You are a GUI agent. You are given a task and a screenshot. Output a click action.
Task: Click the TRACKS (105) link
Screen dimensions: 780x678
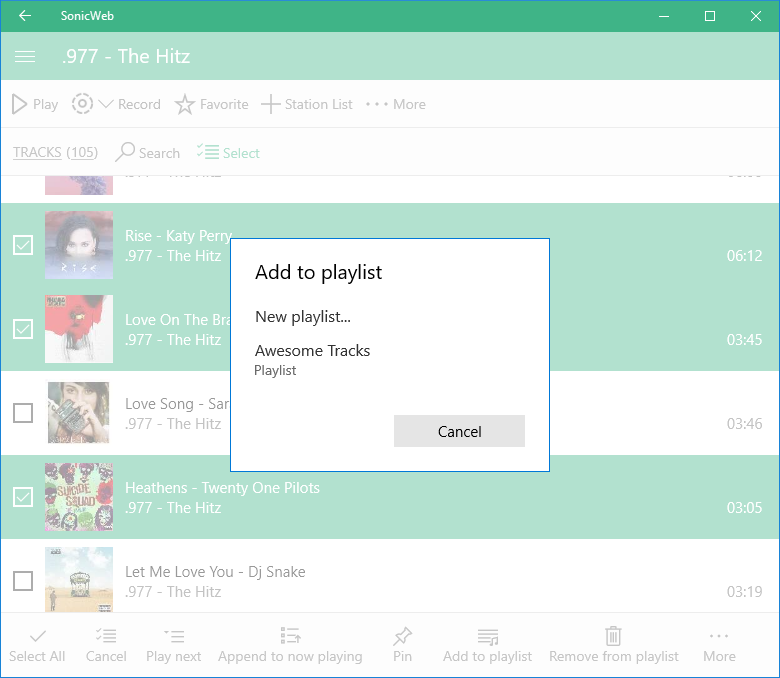55,152
